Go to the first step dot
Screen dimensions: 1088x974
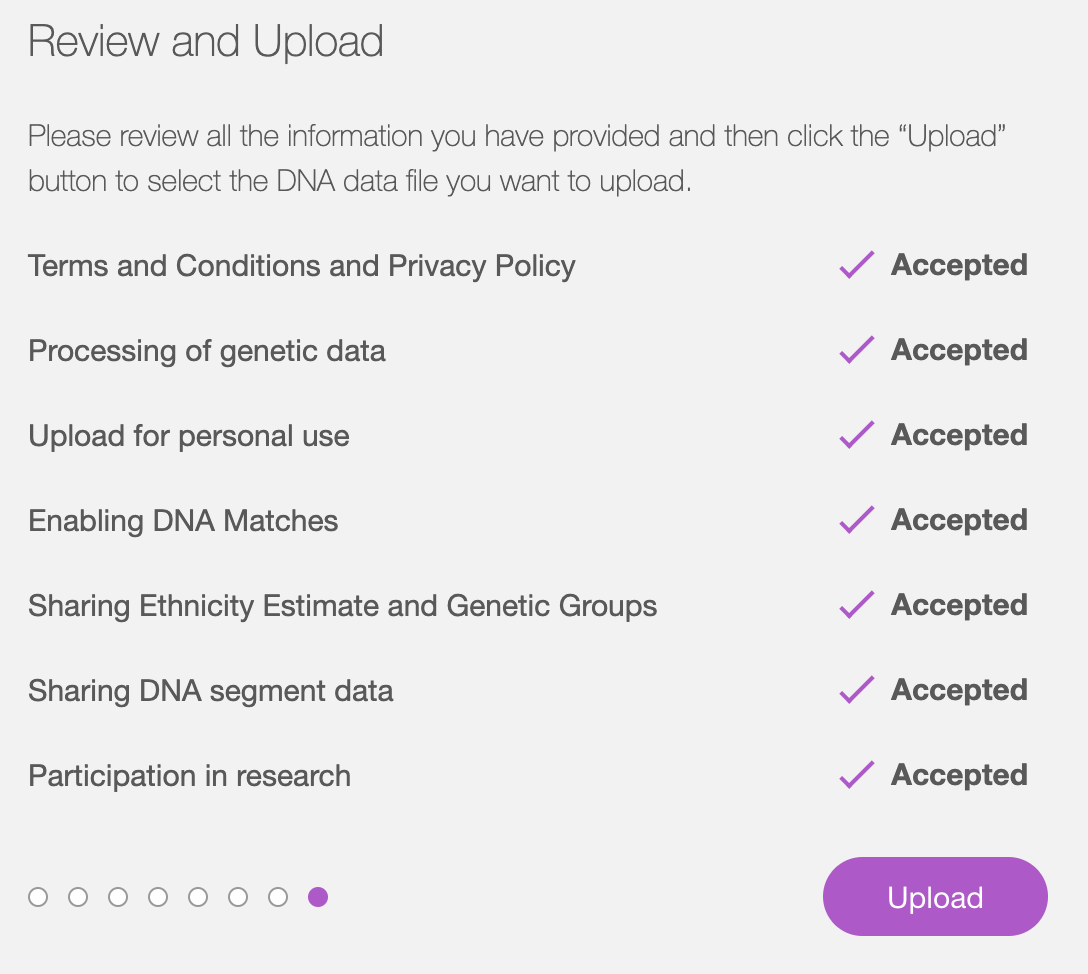(x=38, y=897)
